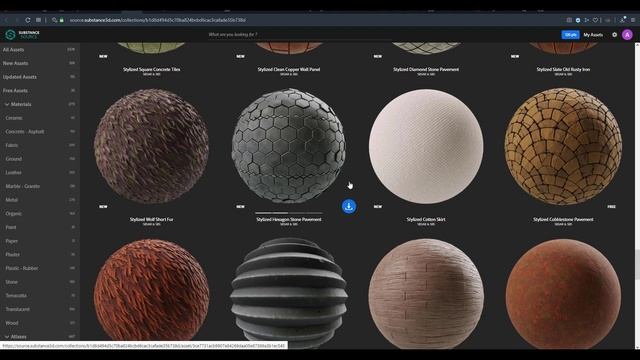
Task: Click the browser favorites heart icon
Action: [596, 20]
